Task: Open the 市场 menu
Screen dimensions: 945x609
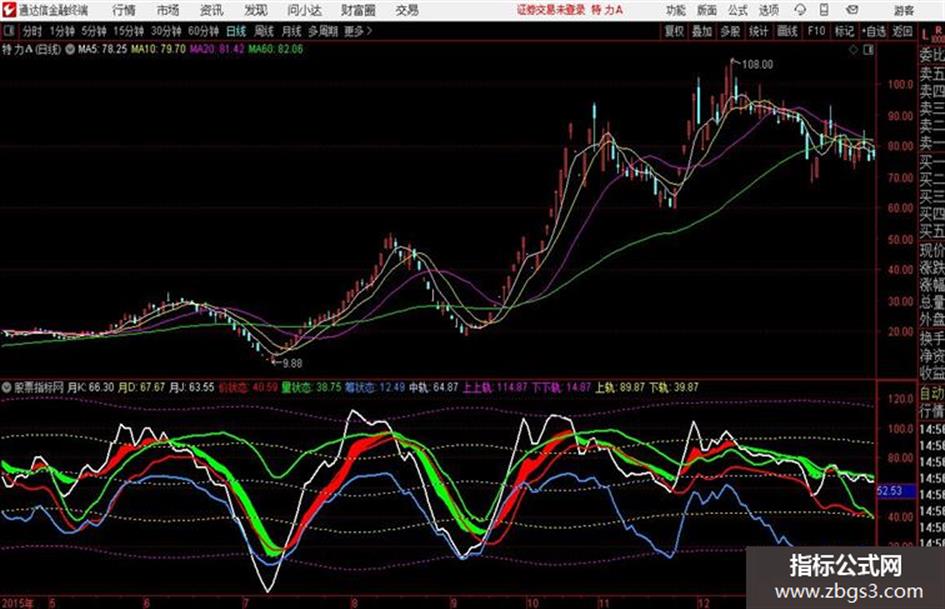Action: [168, 10]
